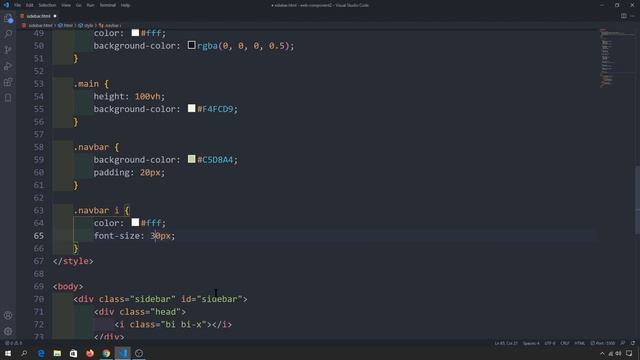Click the closing </style> tag
Image resolution: width=640 pixels, height=360 pixels.
73,261
